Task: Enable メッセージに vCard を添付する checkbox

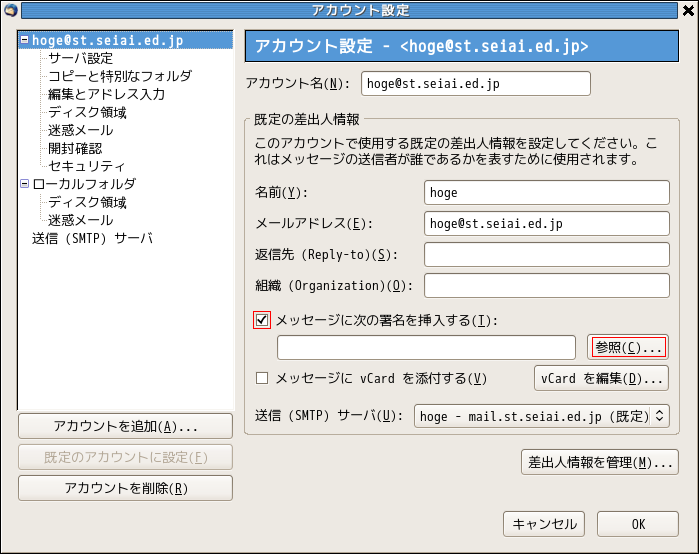Action: [262, 378]
